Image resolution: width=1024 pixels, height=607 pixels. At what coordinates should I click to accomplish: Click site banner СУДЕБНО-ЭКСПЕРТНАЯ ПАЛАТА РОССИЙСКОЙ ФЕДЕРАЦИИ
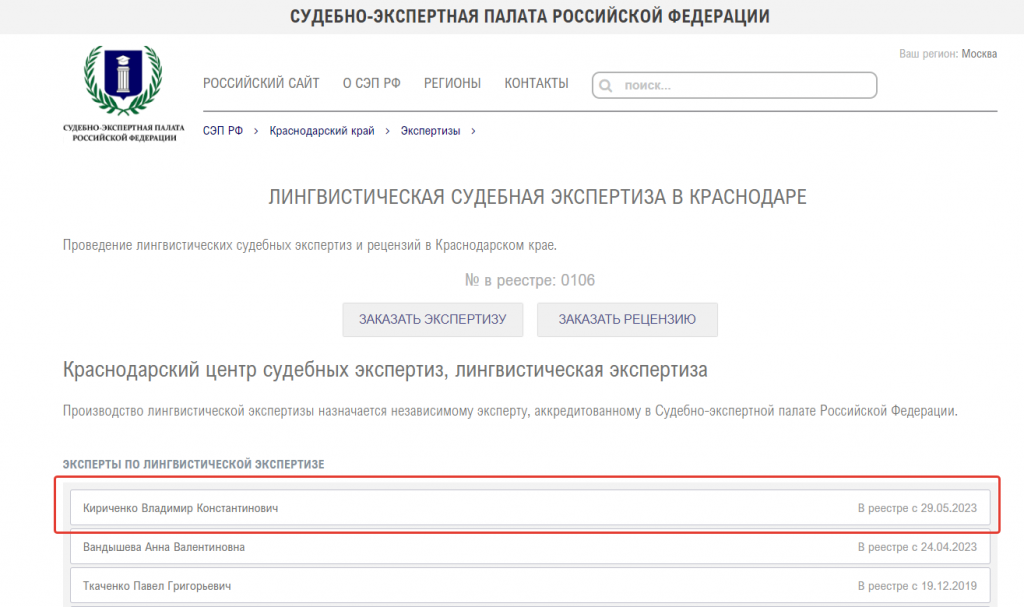530,16
